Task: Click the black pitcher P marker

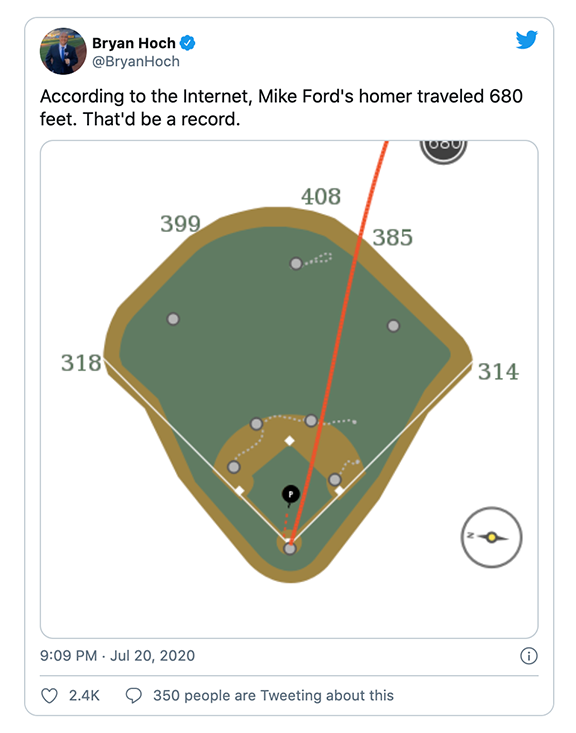Action: tap(290, 494)
